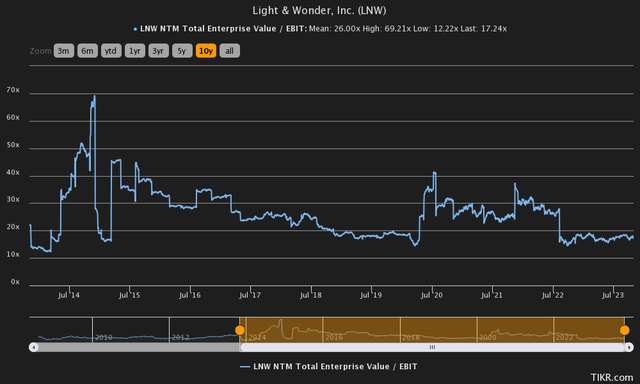Click the scrollbar right arrow
Screen dimensions: 640x384
(x=629, y=347)
